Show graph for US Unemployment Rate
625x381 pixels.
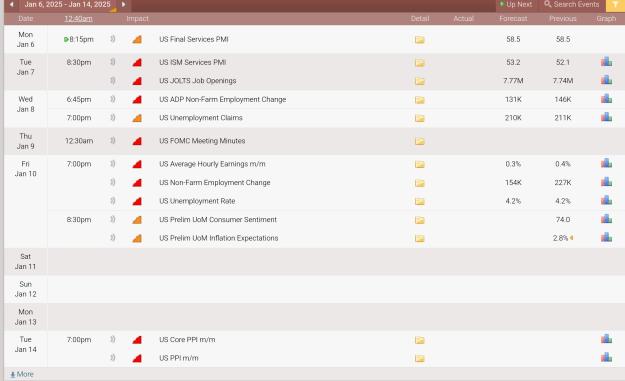[x=606, y=200]
